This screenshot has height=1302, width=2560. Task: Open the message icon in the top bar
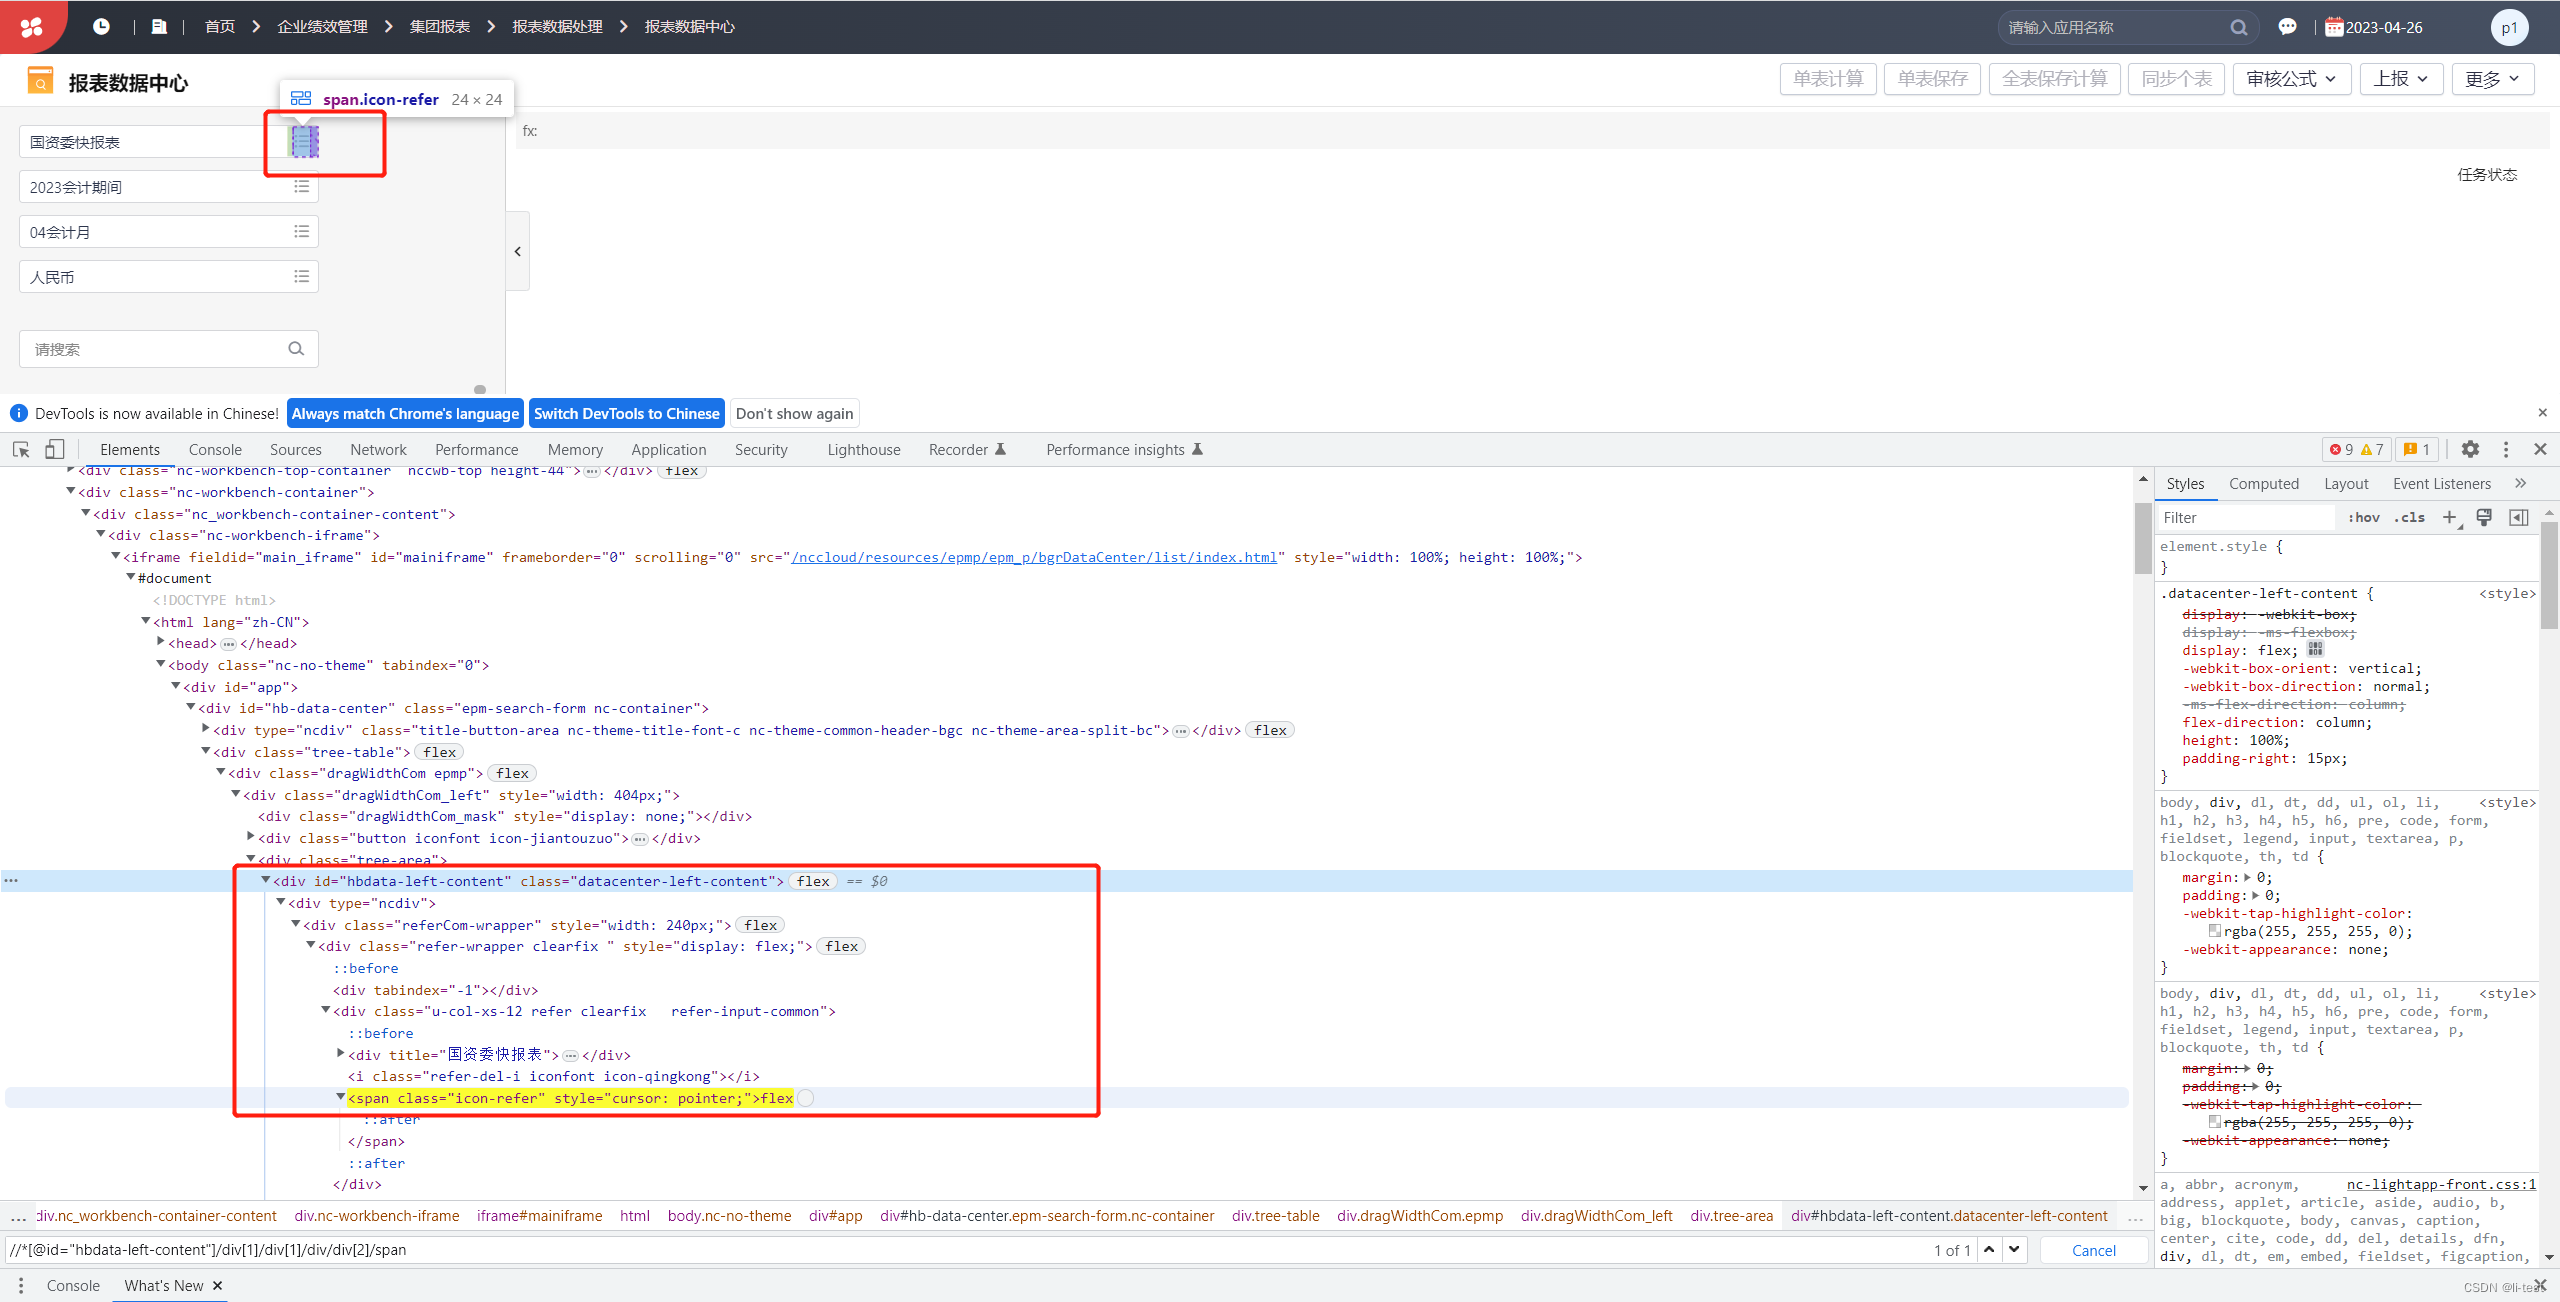tap(2288, 26)
